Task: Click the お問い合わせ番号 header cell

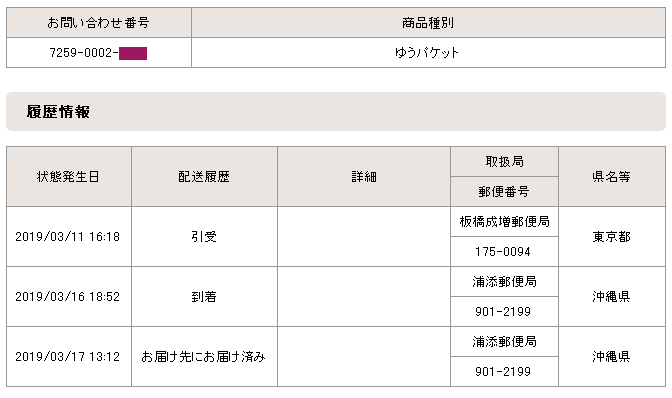Action: 99,23
